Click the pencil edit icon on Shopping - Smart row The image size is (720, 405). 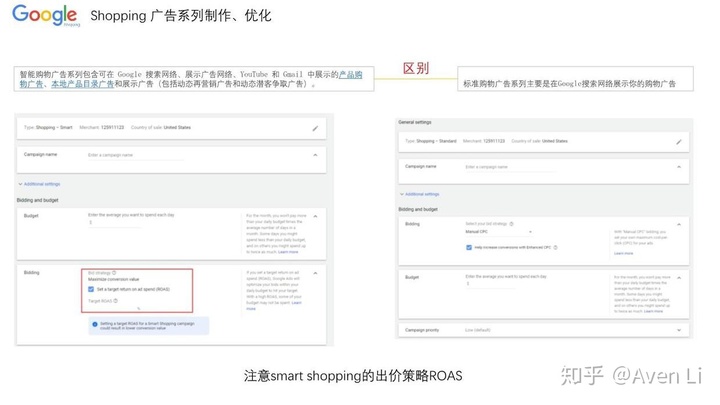click(315, 129)
